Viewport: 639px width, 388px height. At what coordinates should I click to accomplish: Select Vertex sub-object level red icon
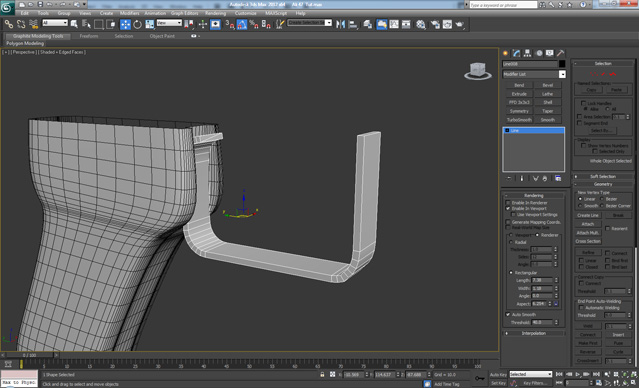tap(593, 74)
